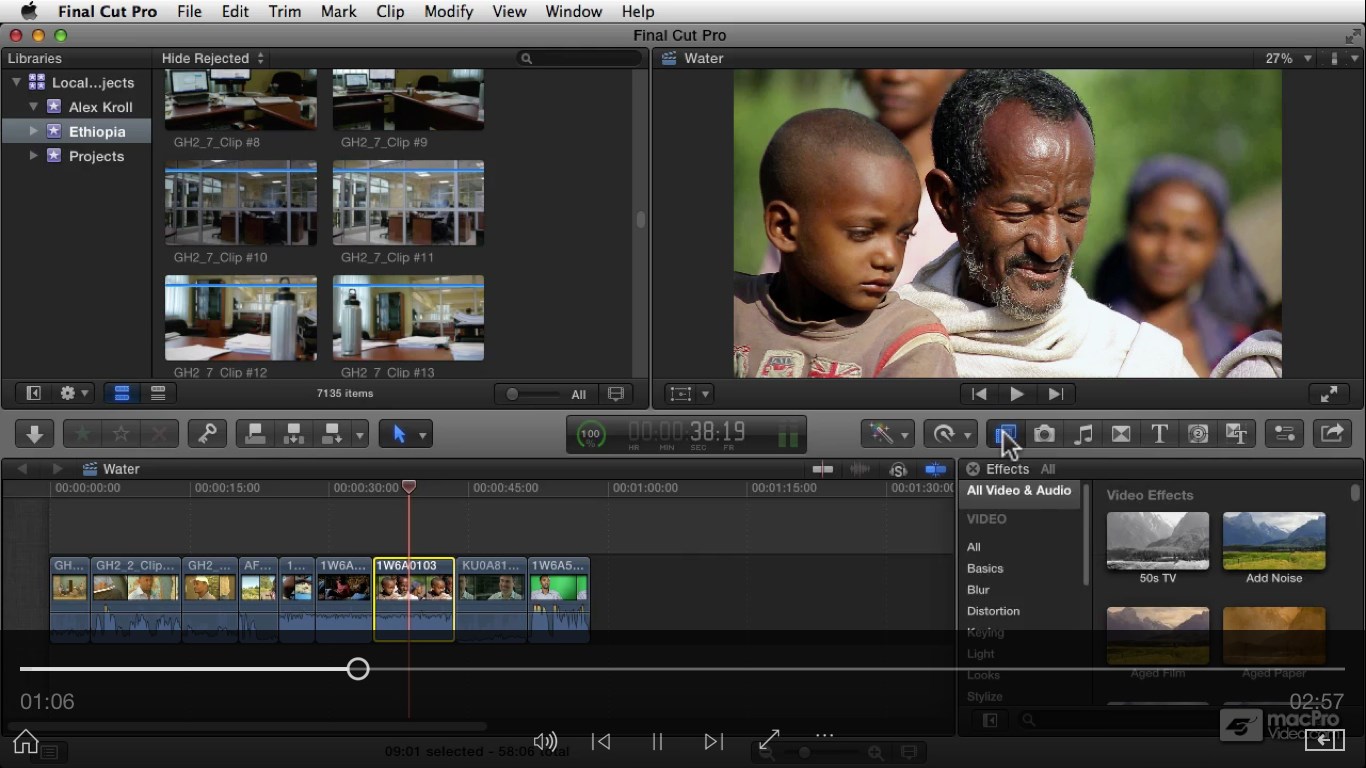The height and width of the screenshot is (768, 1366).
Task: Adjust the browser clip duration slider
Action: [x=514, y=394]
